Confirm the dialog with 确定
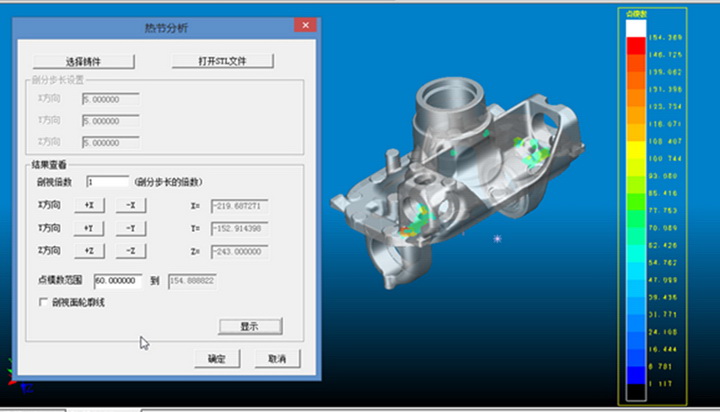 click(x=216, y=358)
